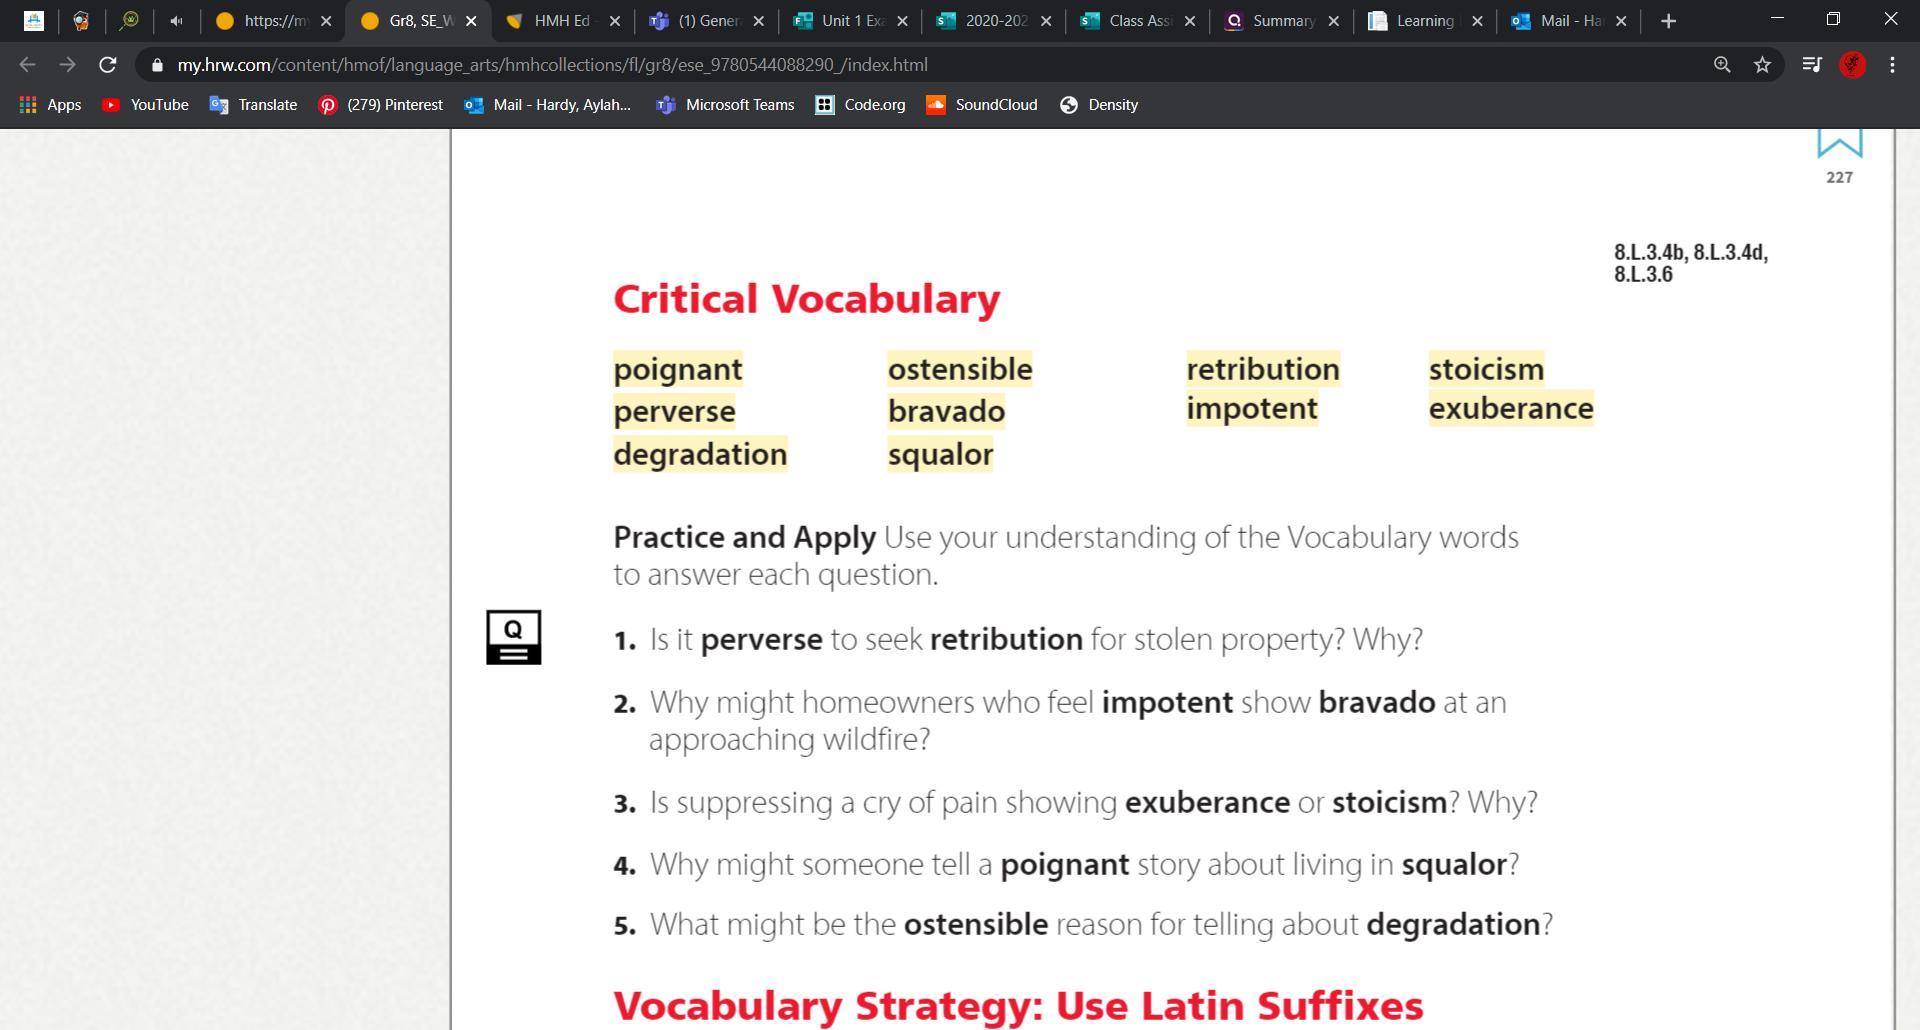Click the "Vocabulary Strategy: Use Latin Suffixes" heading
The image size is (1920, 1030).
tap(1018, 1006)
